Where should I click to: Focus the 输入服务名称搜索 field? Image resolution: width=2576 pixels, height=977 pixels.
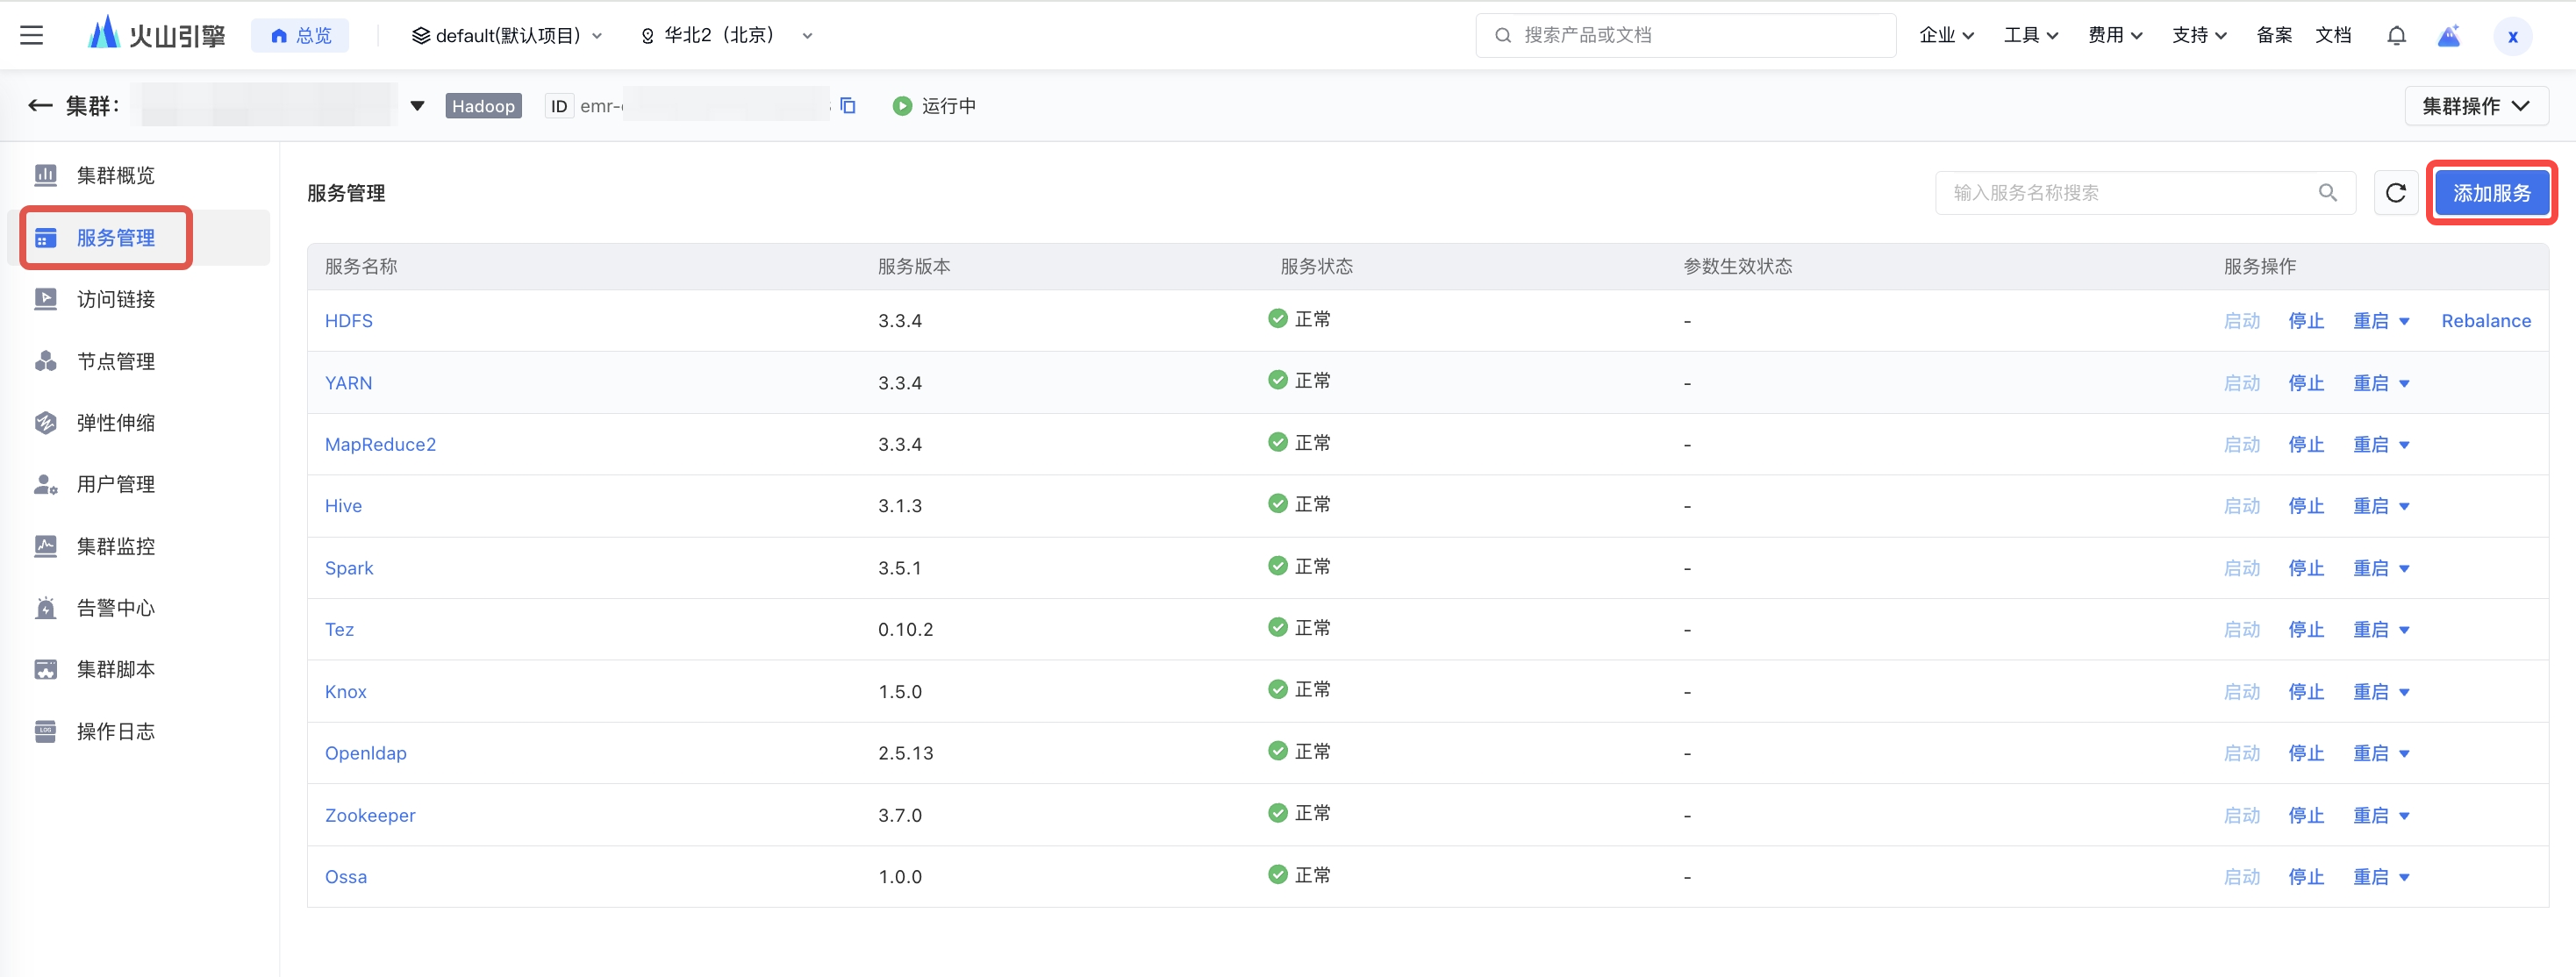[x=2145, y=193]
